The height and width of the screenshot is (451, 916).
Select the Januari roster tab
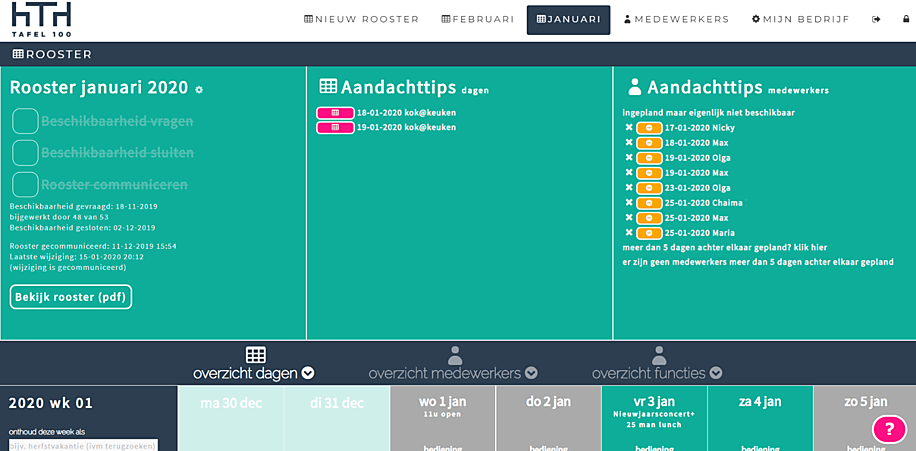pyautogui.click(x=568, y=20)
